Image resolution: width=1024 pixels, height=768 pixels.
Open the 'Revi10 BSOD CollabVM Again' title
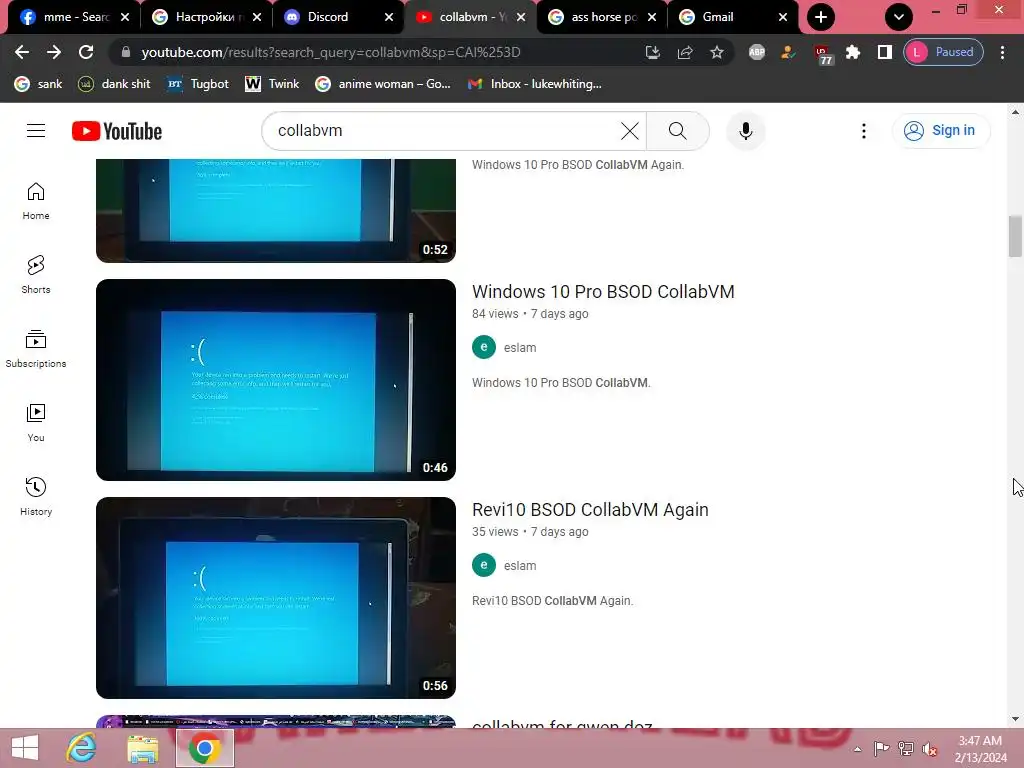tap(590, 509)
